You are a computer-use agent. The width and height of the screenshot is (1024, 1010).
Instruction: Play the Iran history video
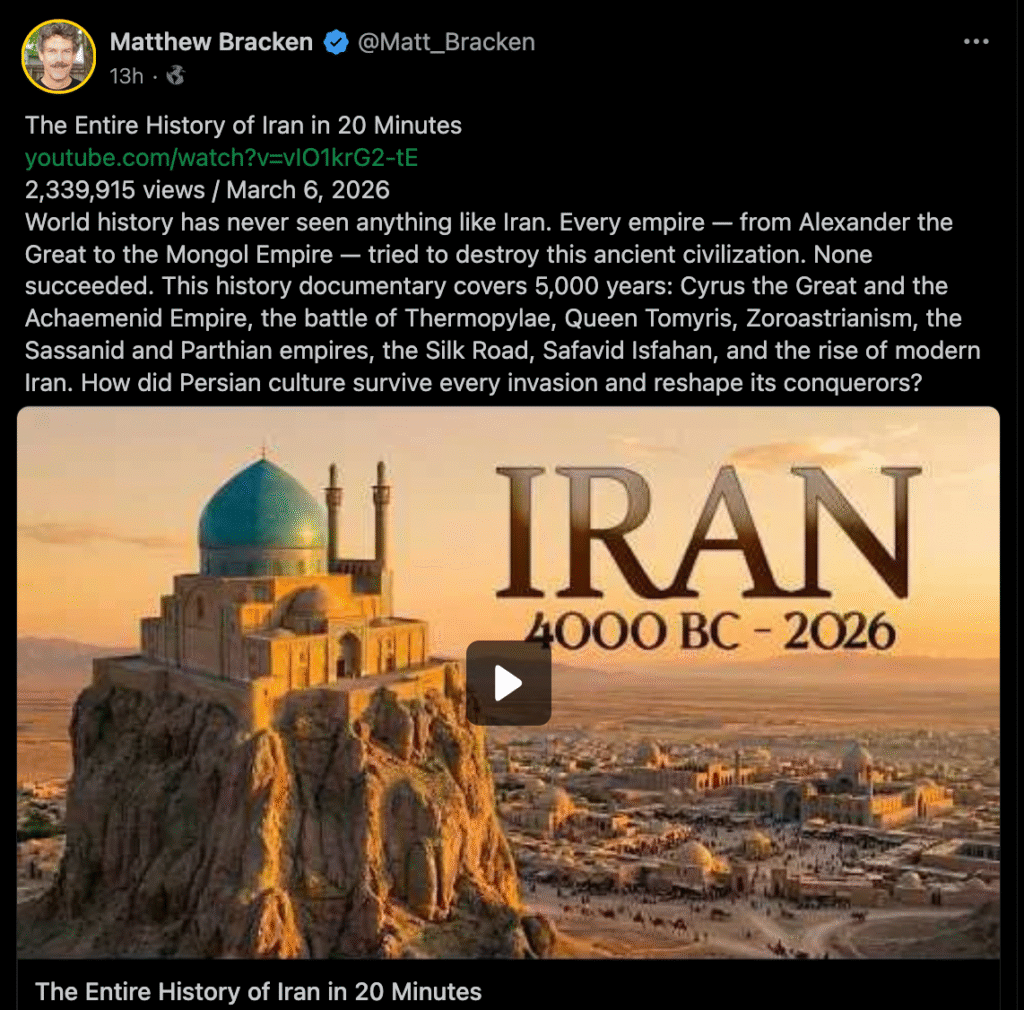[x=508, y=683]
